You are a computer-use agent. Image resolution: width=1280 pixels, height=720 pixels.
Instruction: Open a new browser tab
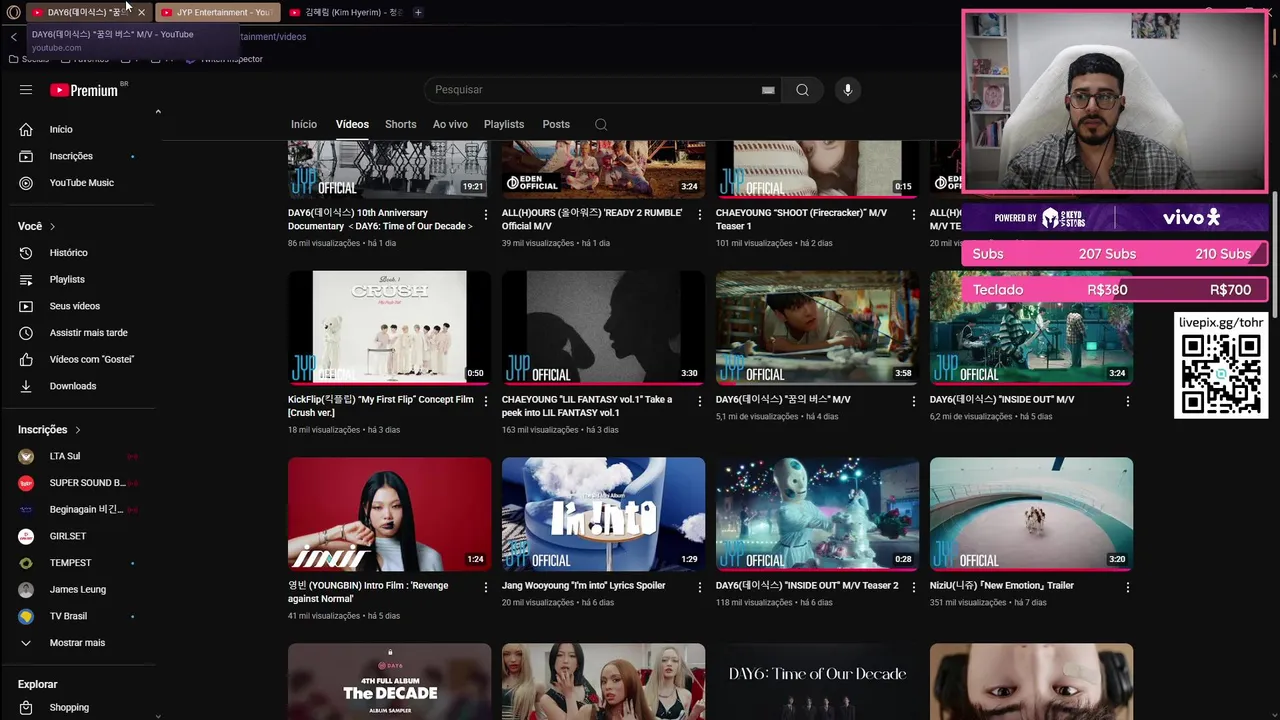pyautogui.click(x=418, y=12)
